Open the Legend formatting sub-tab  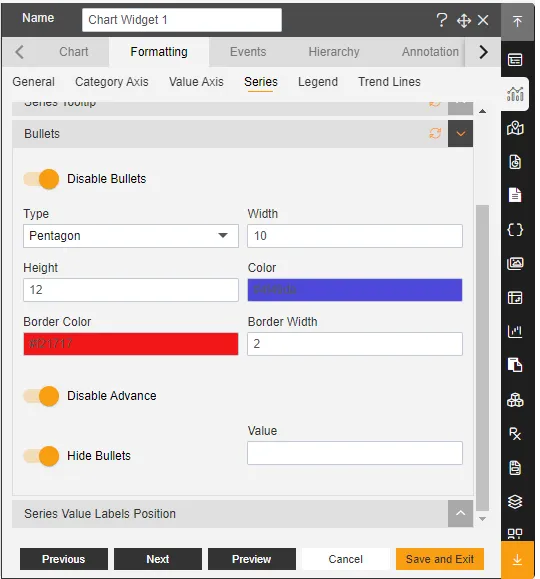point(318,82)
